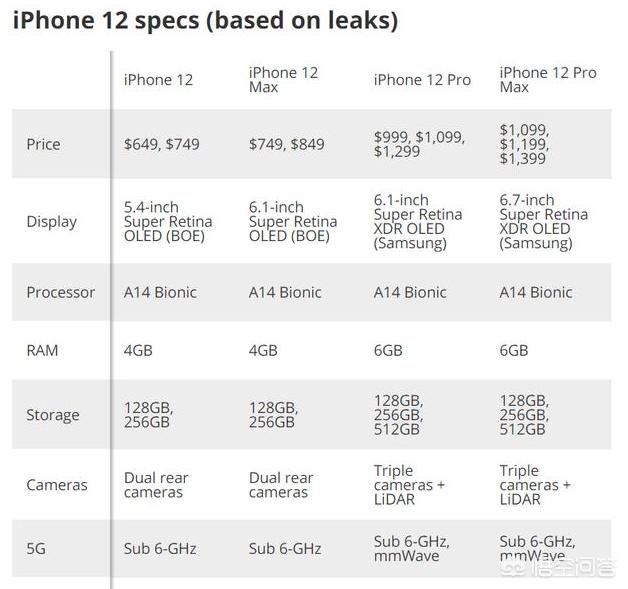Image resolution: width=628 pixels, height=589 pixels.
Task: Click the Price row label
Action: [43, 144]
